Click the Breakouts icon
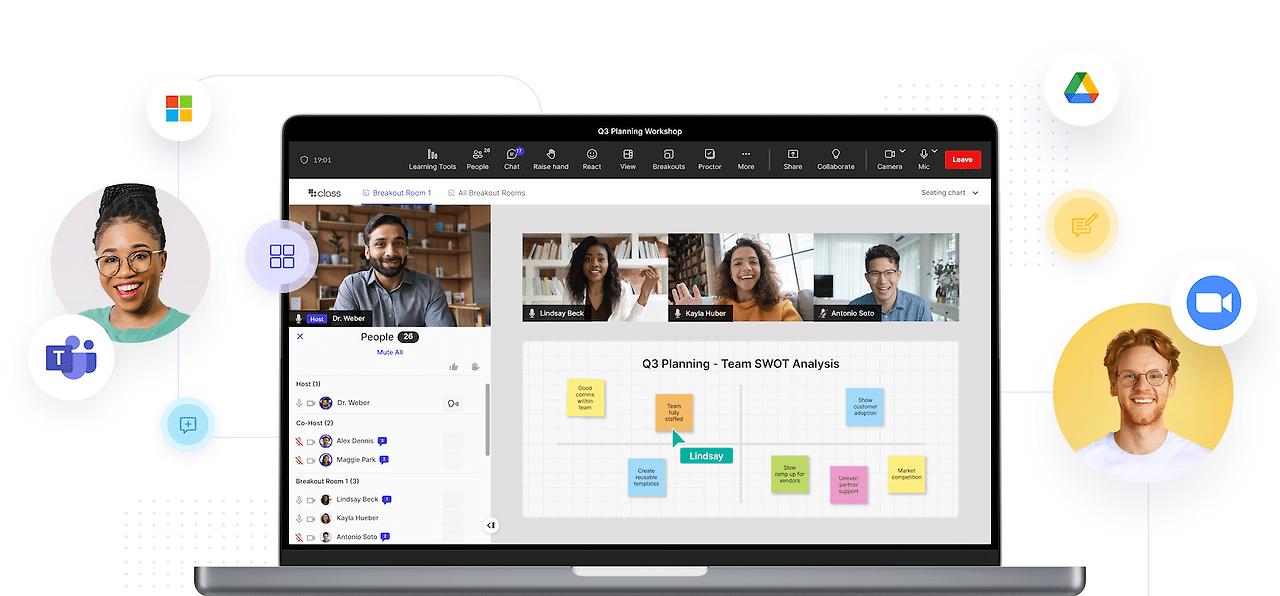Screen dimensions: 1280x596 pos(668,155)
